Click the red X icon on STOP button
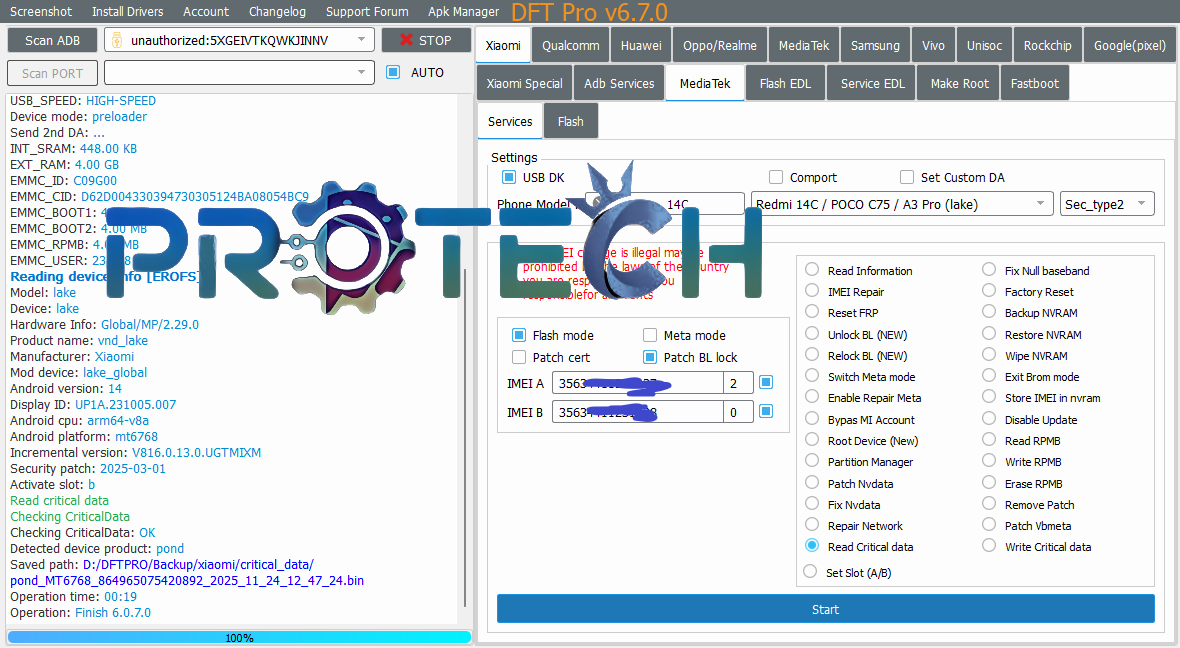The image size is (1180, 648). click(x=406, y=40)
